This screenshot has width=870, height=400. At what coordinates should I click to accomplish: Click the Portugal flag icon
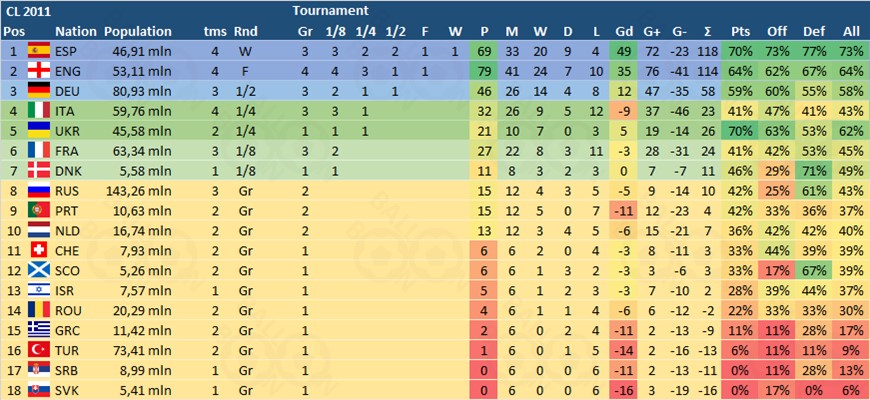pyautogui.click(x=38, y=211)
